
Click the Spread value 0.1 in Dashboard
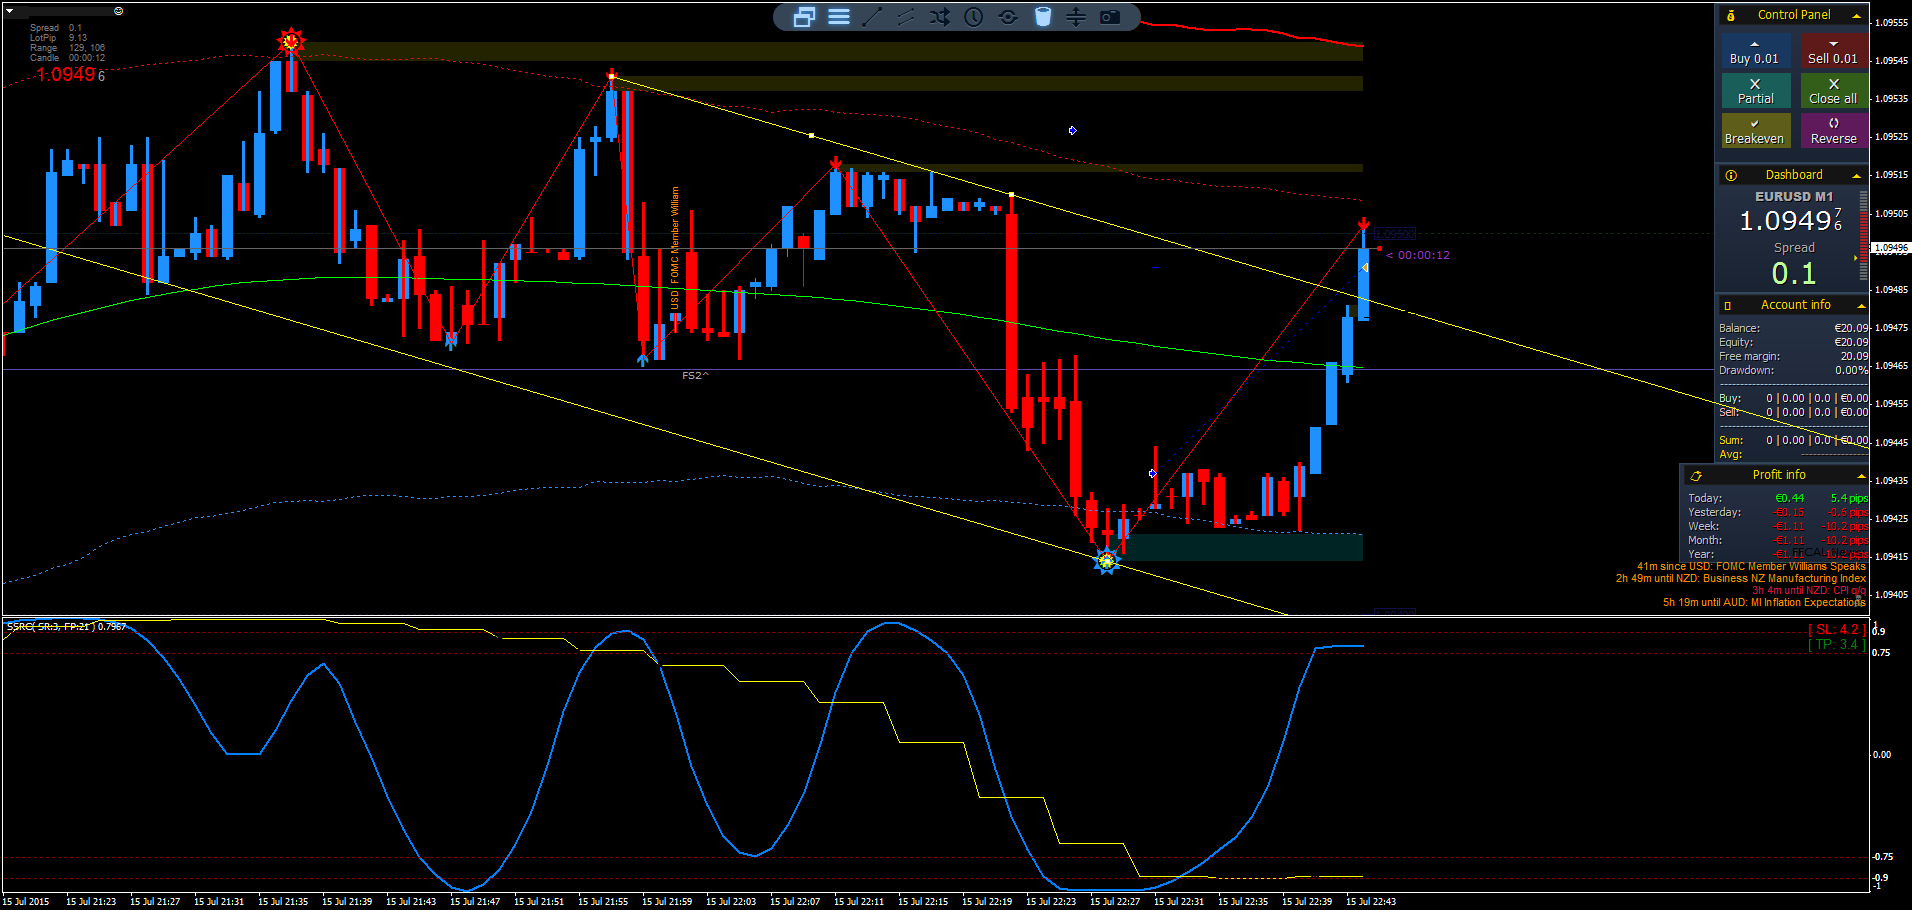(x=1794, y=273)
